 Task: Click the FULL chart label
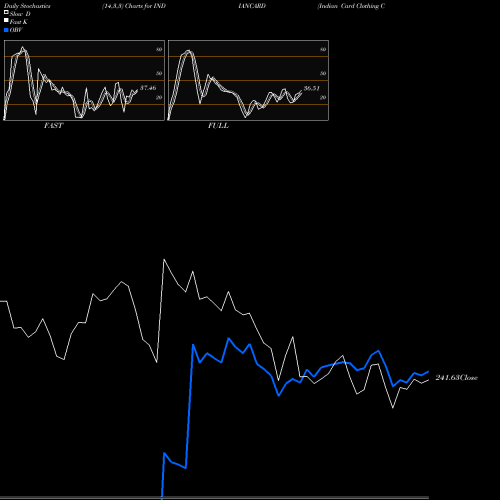[218, 126]
